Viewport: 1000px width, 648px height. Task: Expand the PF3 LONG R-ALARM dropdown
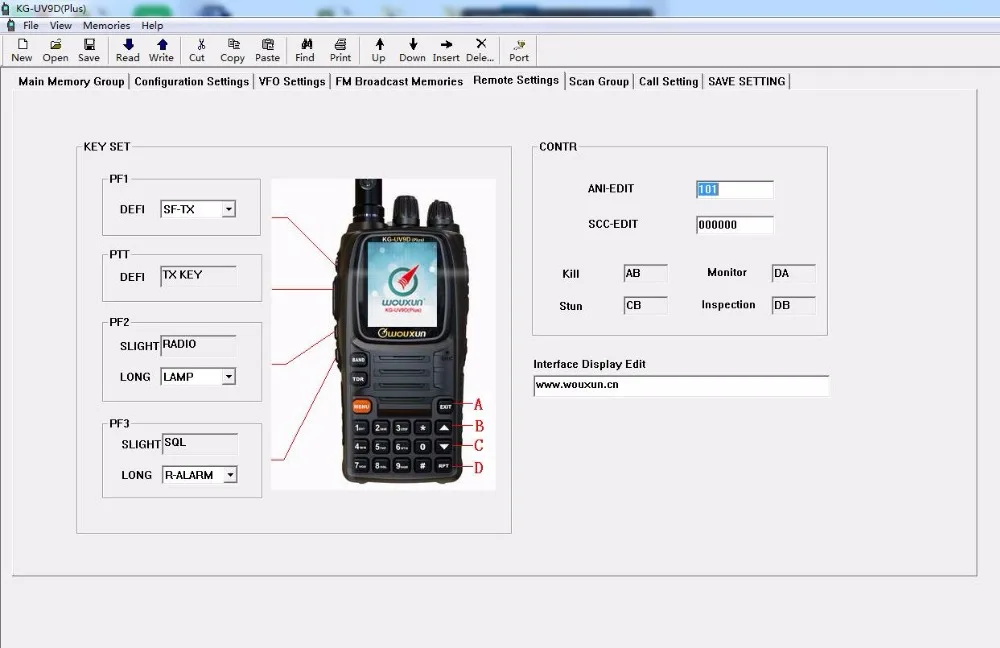point(230,475)
